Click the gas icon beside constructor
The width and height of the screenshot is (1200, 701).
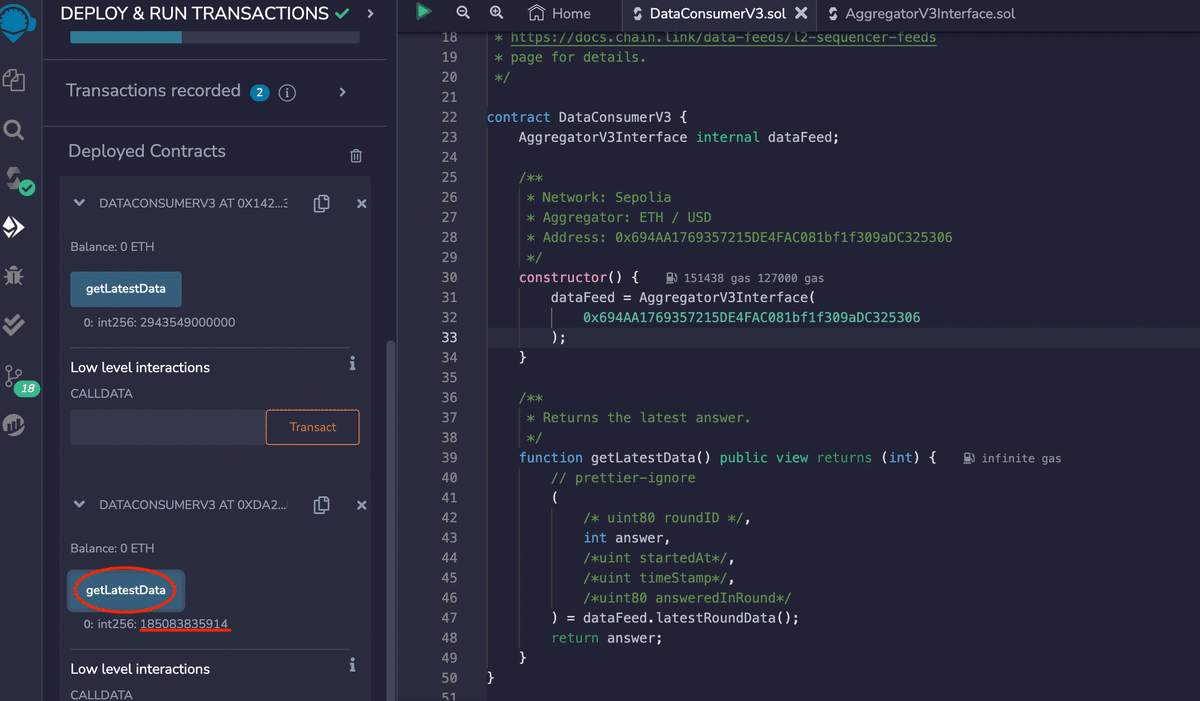(672, 278)
